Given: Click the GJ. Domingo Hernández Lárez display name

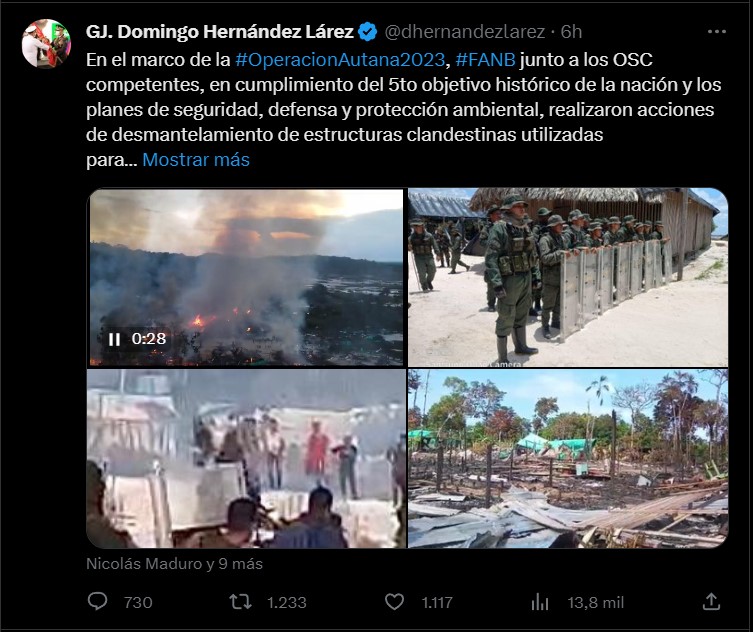Looking at the screenshot, I should click(x=220, y=32).
